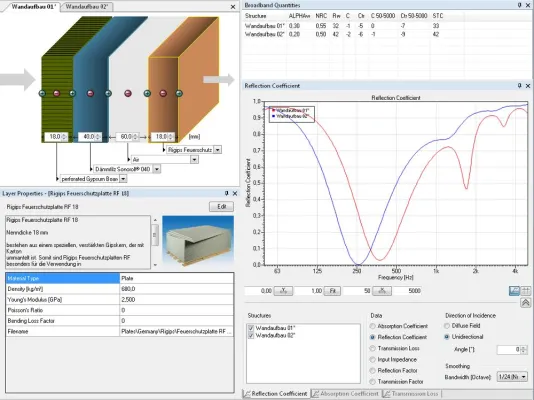
Task: Open perforated Gypsum Board material dropdown
Action: coord(123,179)
